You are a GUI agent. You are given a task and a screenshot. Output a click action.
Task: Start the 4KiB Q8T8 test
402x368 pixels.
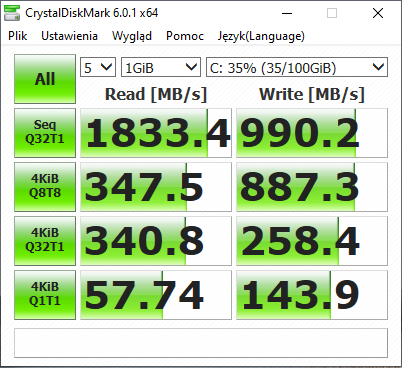pyautogui.click(x=45, y=187)
